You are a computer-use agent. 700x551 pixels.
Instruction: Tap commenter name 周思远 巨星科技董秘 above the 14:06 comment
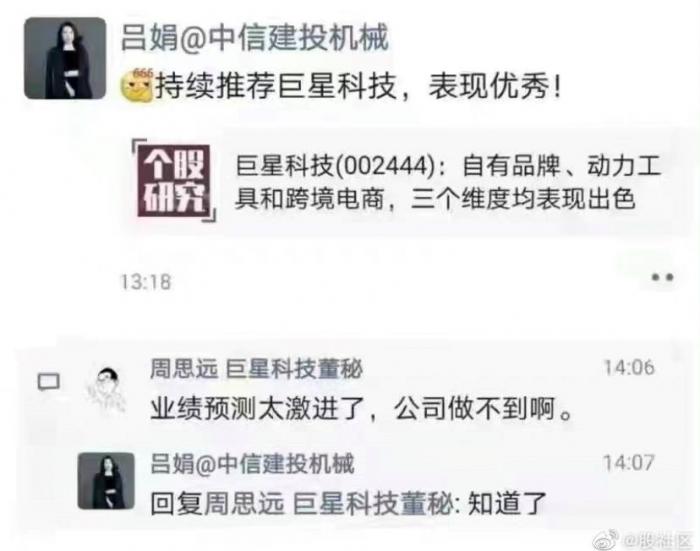pos(256,370)
